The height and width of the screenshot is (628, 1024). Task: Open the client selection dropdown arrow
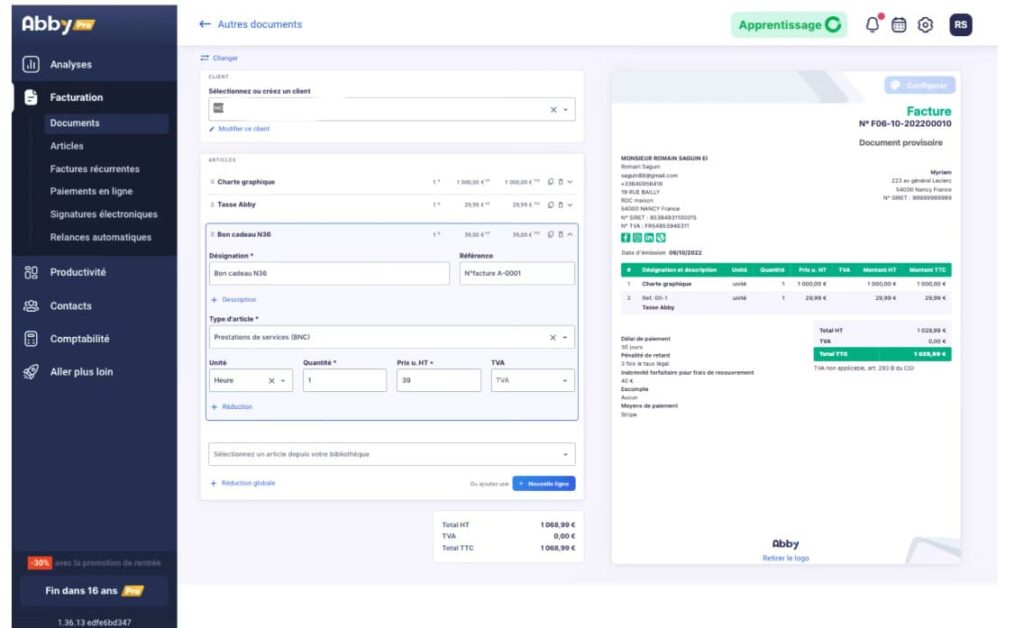pyautogui.click(x=566, y=110)
